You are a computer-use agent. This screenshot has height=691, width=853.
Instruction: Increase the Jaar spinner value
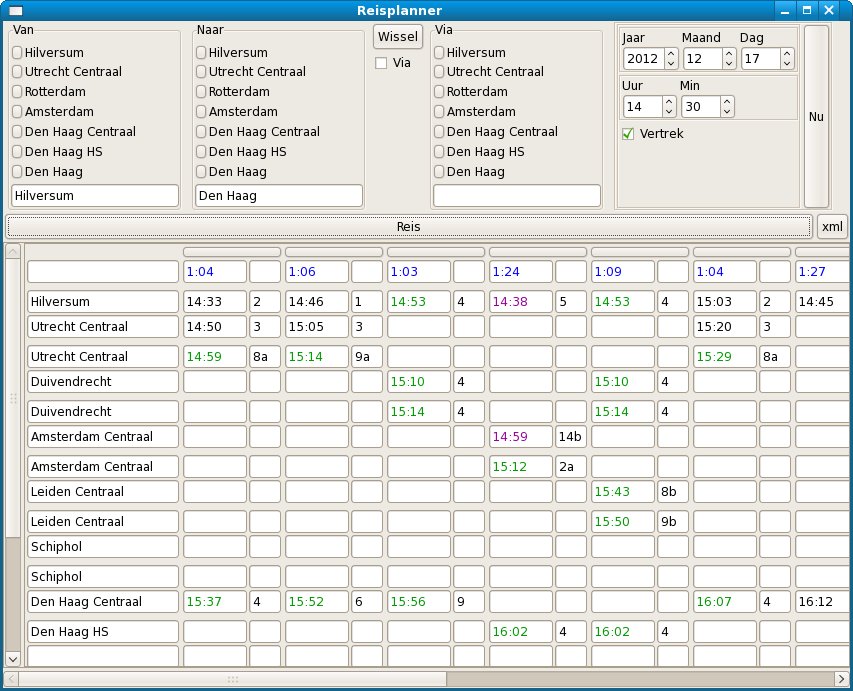tap(671, 53)
